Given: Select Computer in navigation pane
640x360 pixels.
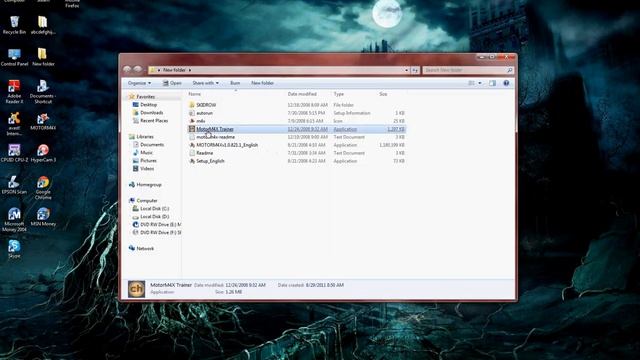Looking at the screenshot, I should 147,200.
